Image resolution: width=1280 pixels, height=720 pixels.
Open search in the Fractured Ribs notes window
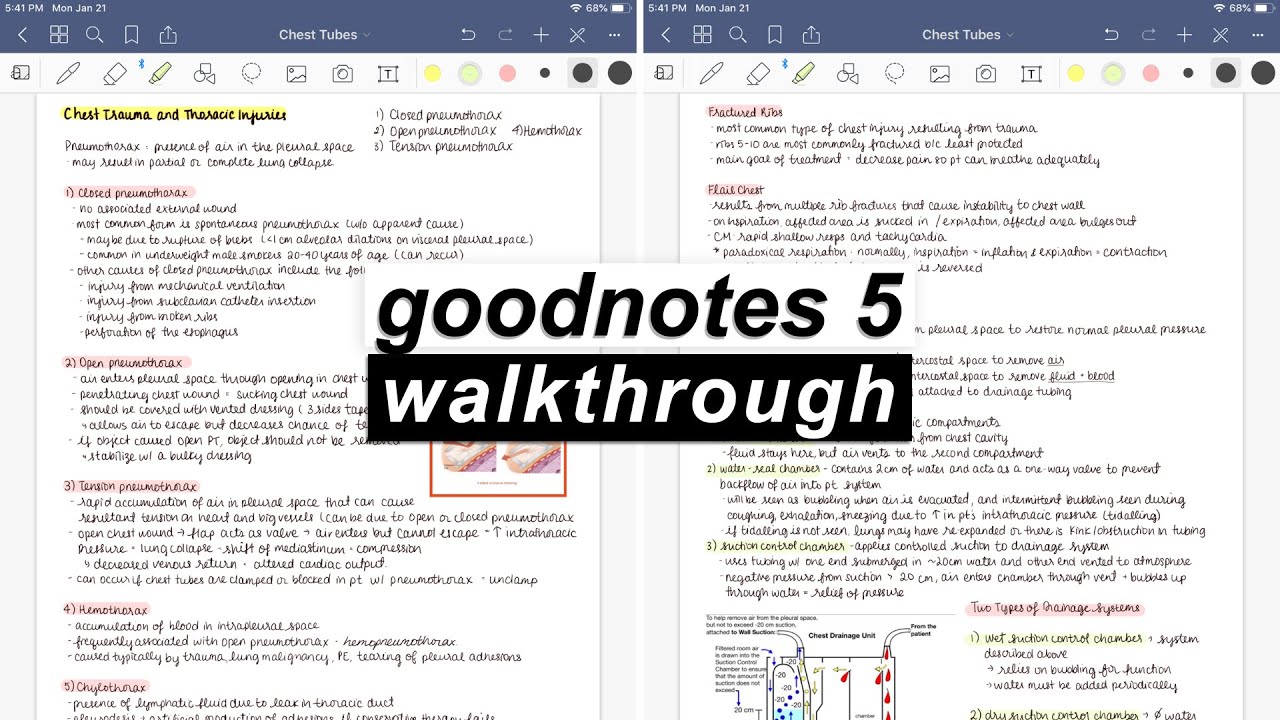pos(738,35)
